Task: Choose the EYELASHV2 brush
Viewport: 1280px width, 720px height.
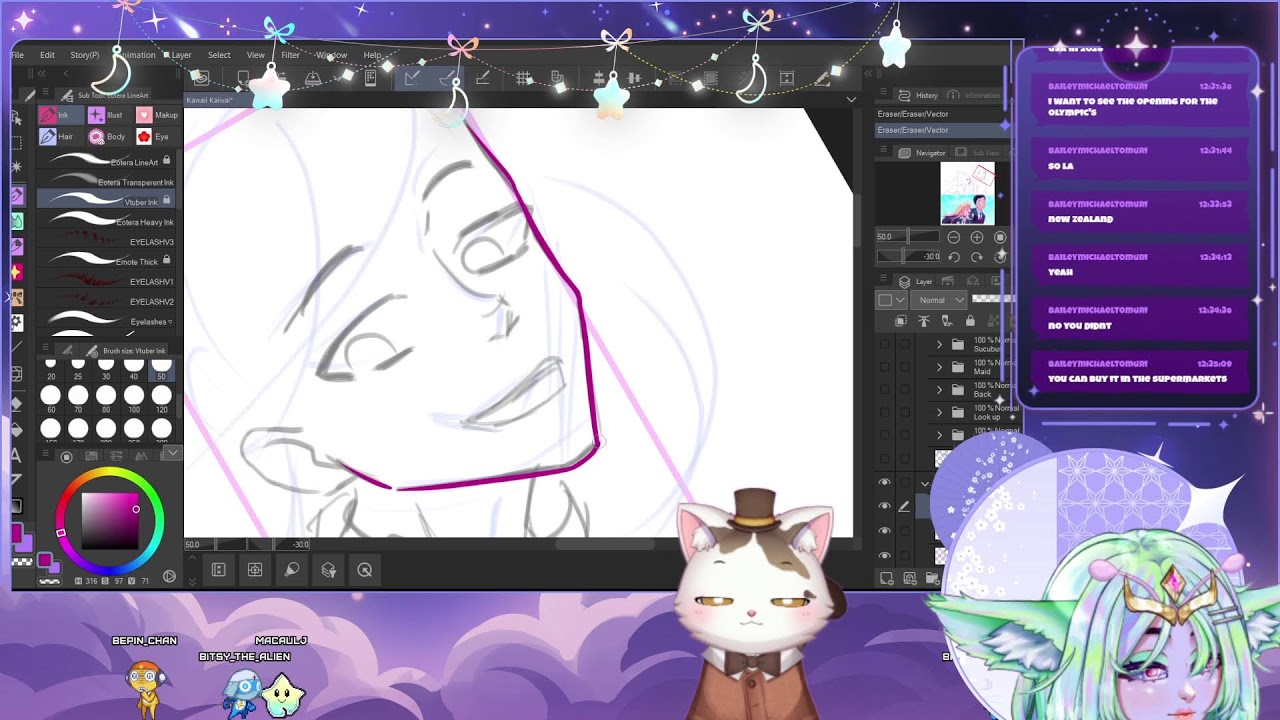Action: click(108, 301)
